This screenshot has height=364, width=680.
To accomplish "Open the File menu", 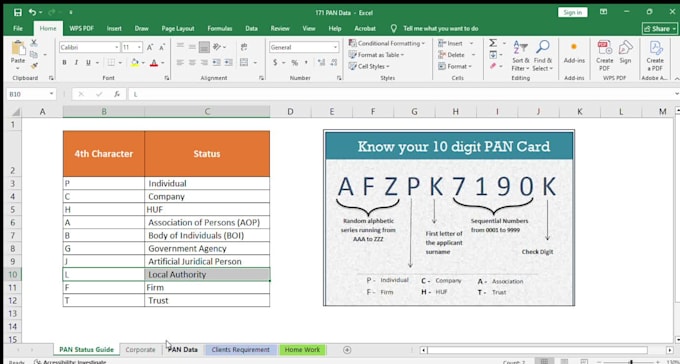I will (x=18, y=28).
